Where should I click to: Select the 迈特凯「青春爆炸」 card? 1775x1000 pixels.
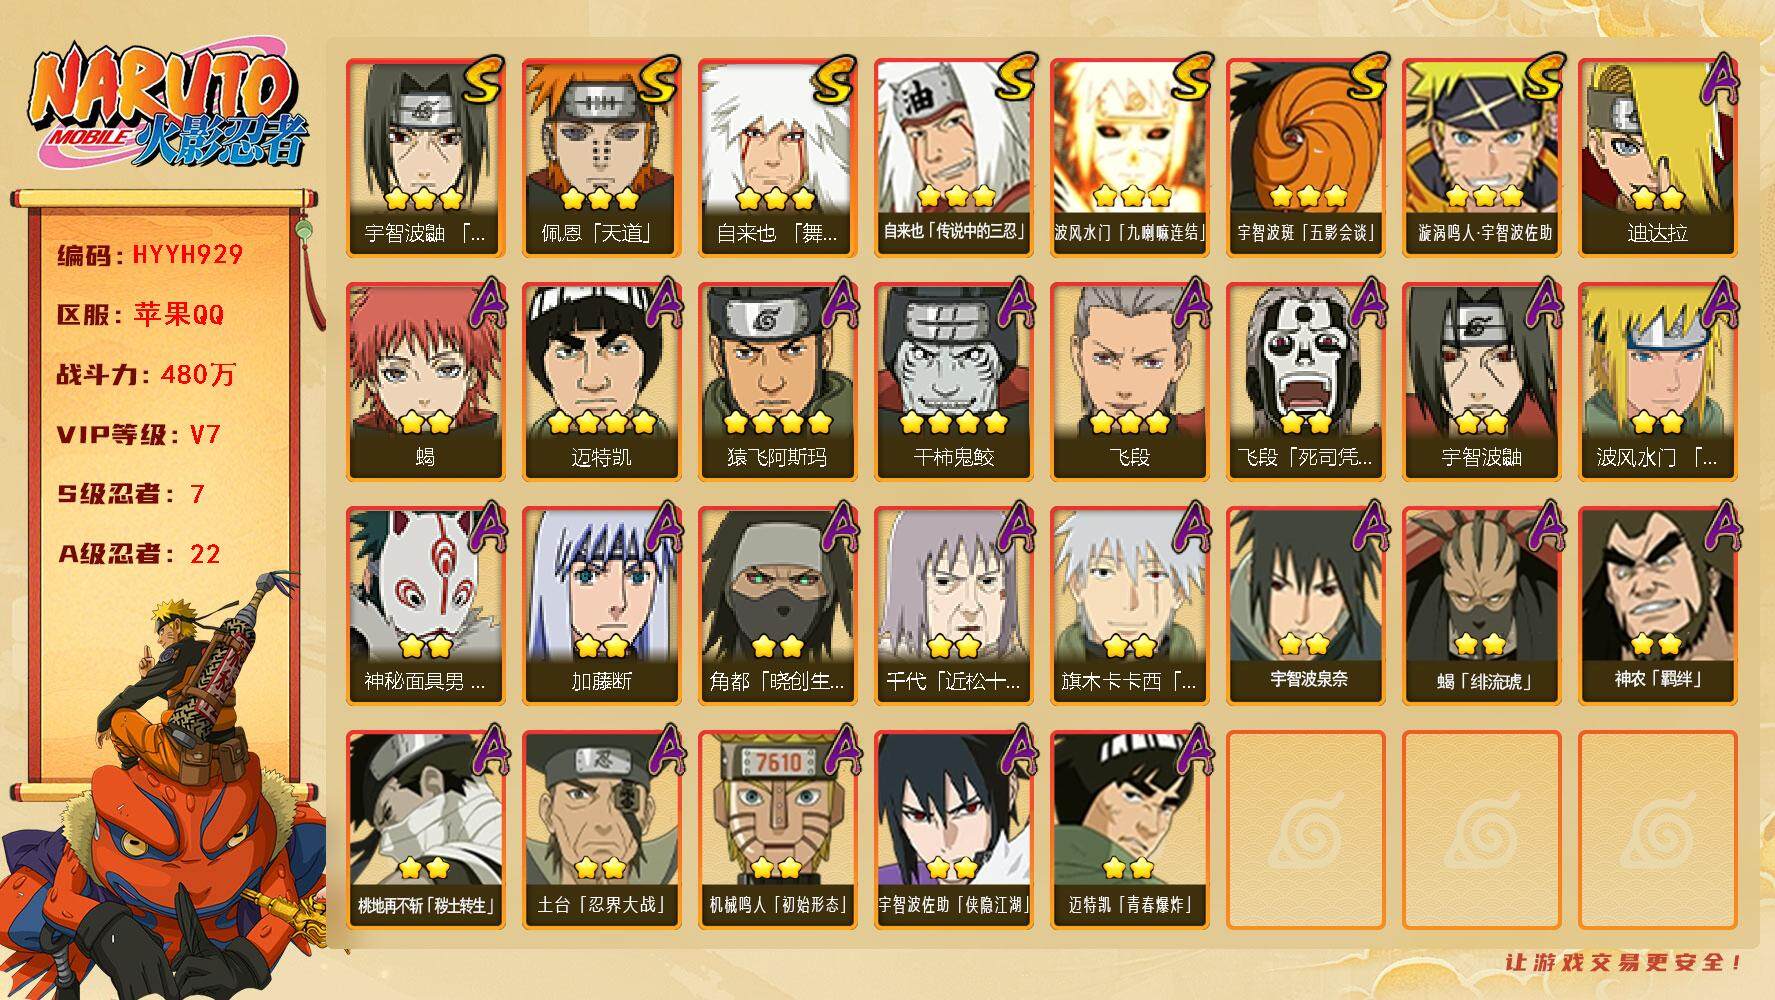pos(1129,830)
